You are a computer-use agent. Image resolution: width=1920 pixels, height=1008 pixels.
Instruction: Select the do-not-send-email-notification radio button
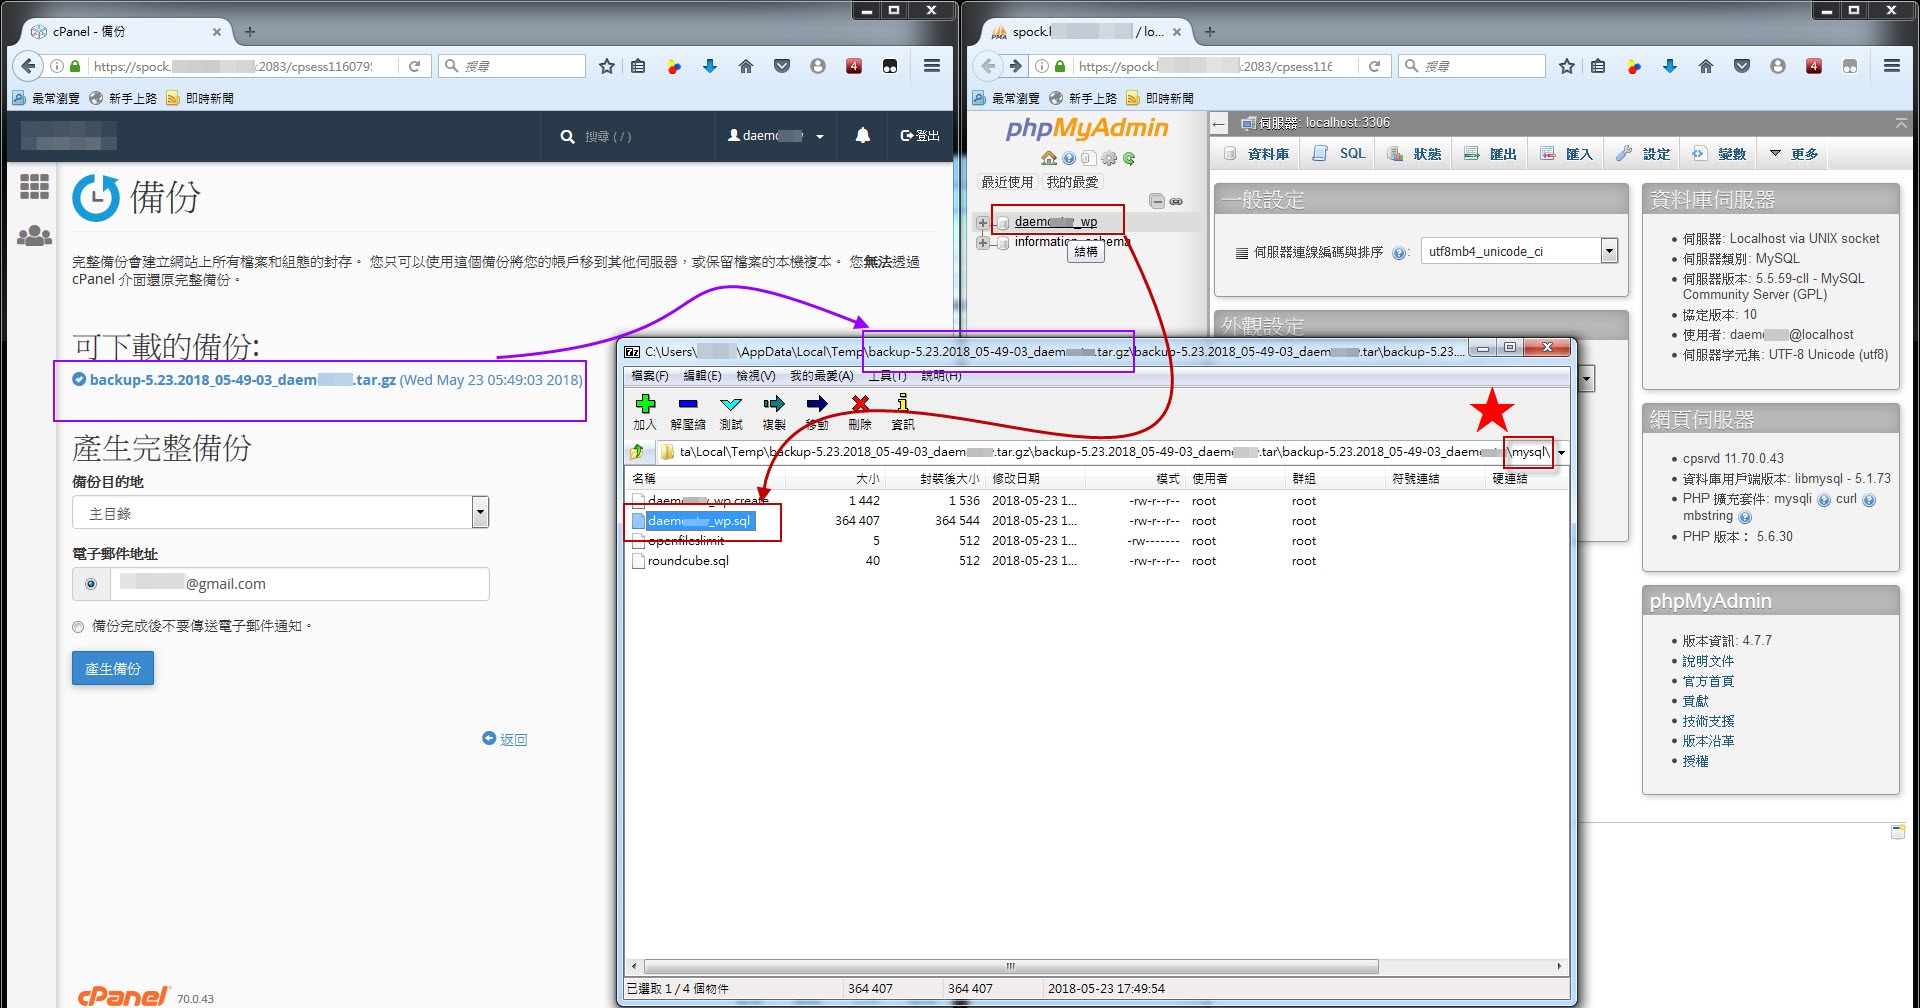click(78, 627)
